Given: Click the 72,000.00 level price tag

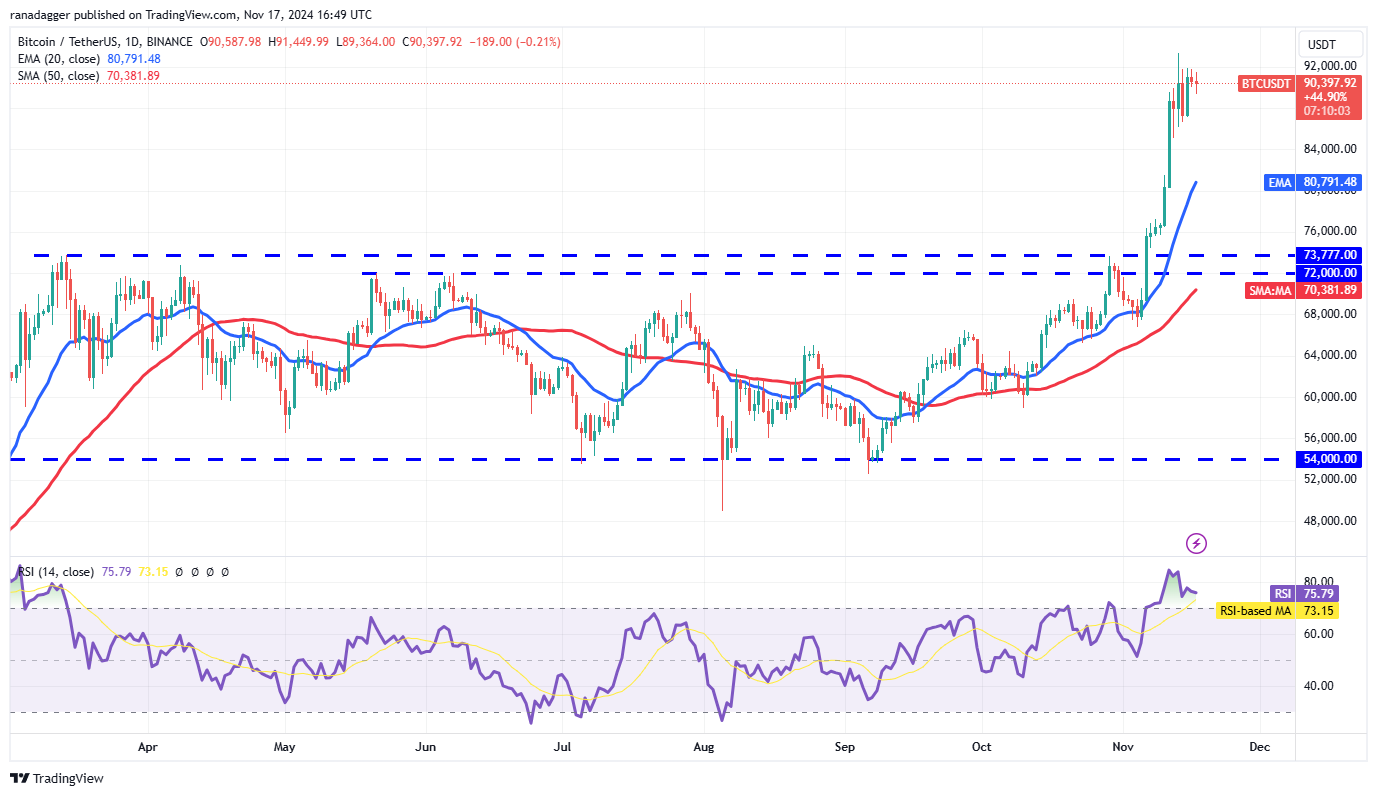Looking at the screenshot, I should [1331, 273].
